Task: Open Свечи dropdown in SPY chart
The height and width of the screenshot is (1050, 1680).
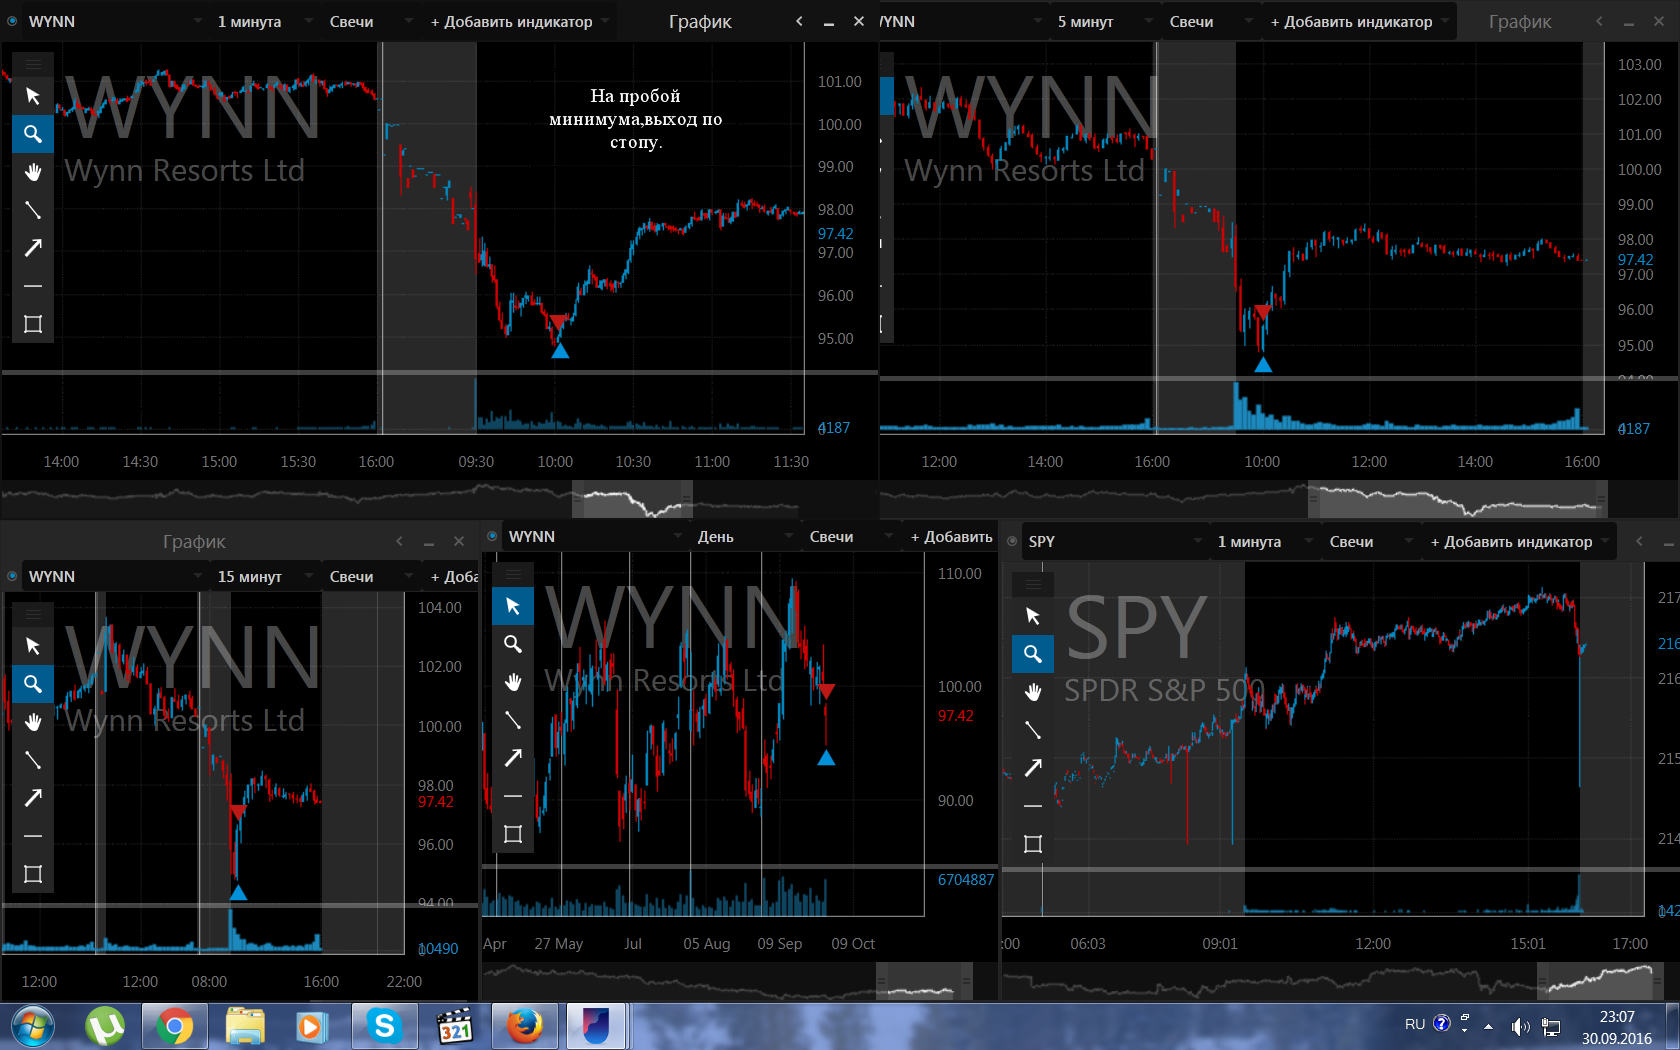Action: 1370,541
